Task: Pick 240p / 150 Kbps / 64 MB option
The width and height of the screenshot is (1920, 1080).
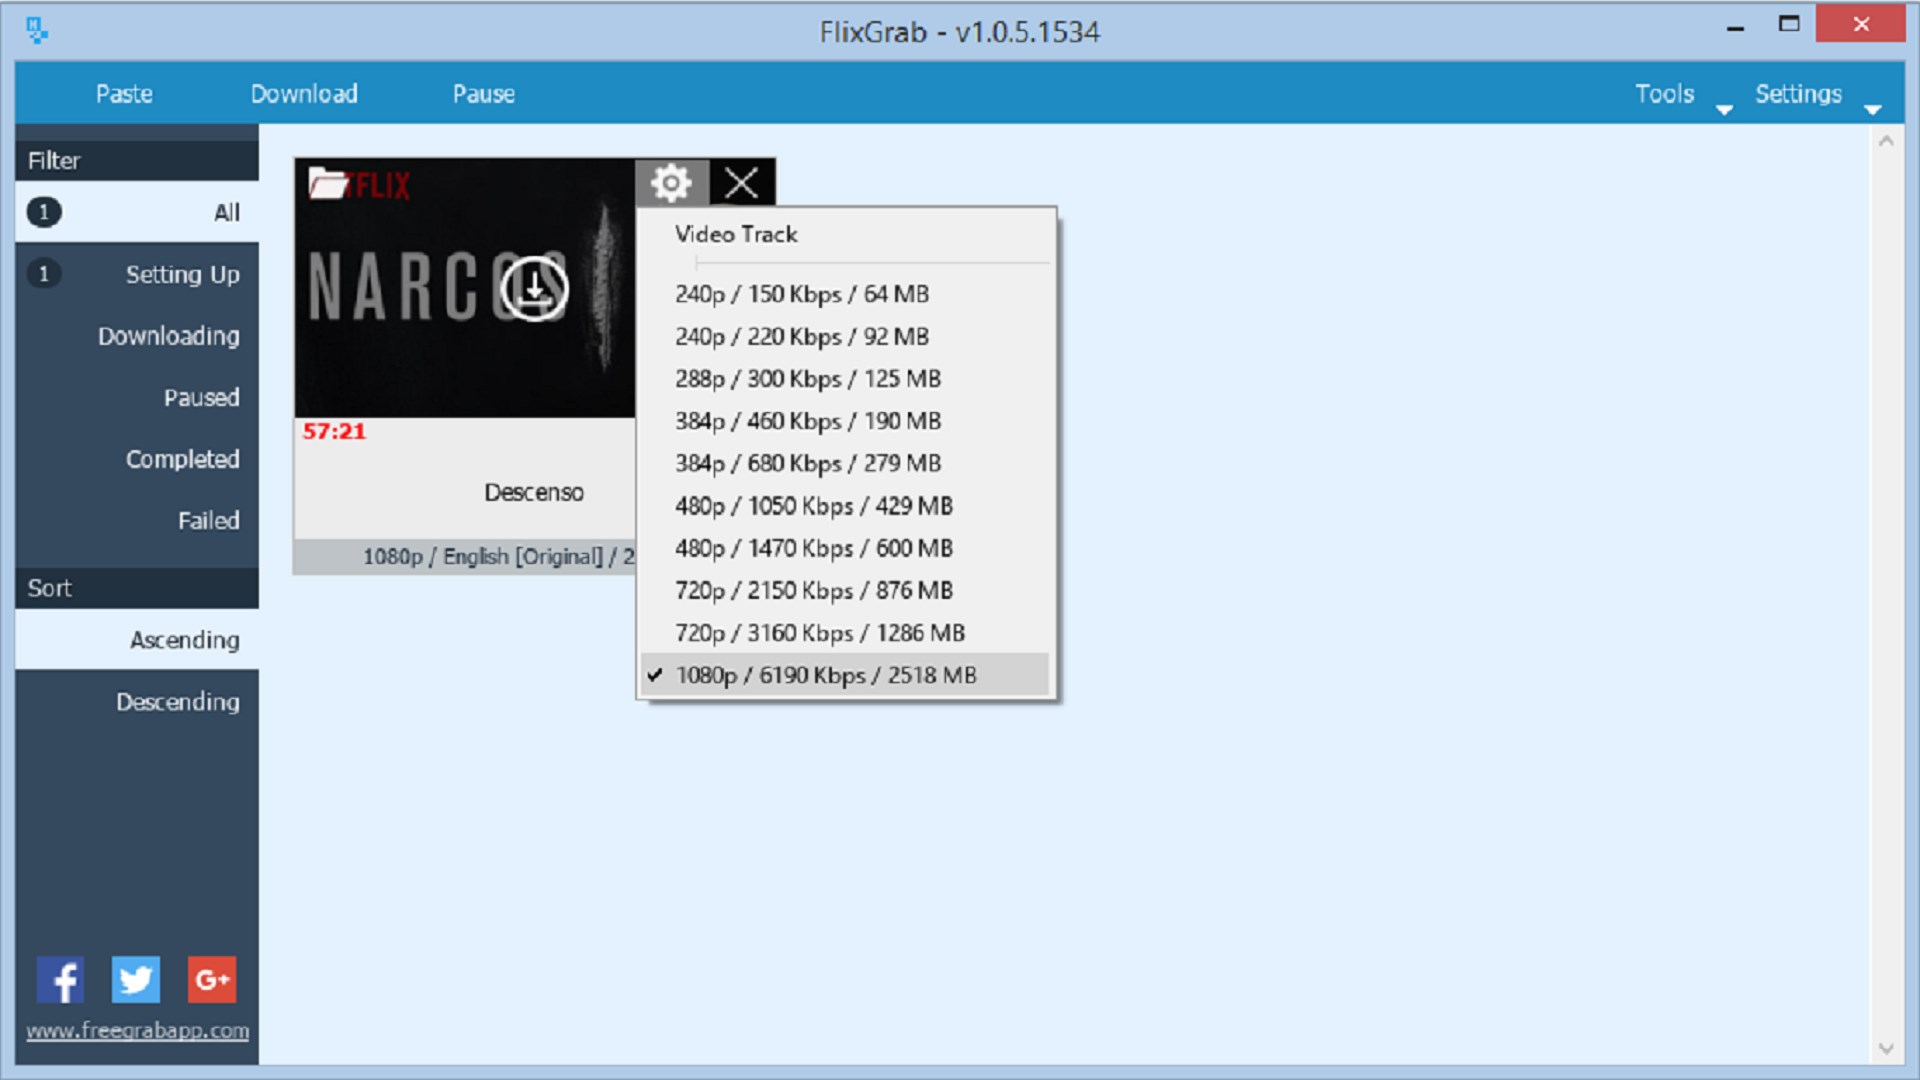Action: point(802,294)
